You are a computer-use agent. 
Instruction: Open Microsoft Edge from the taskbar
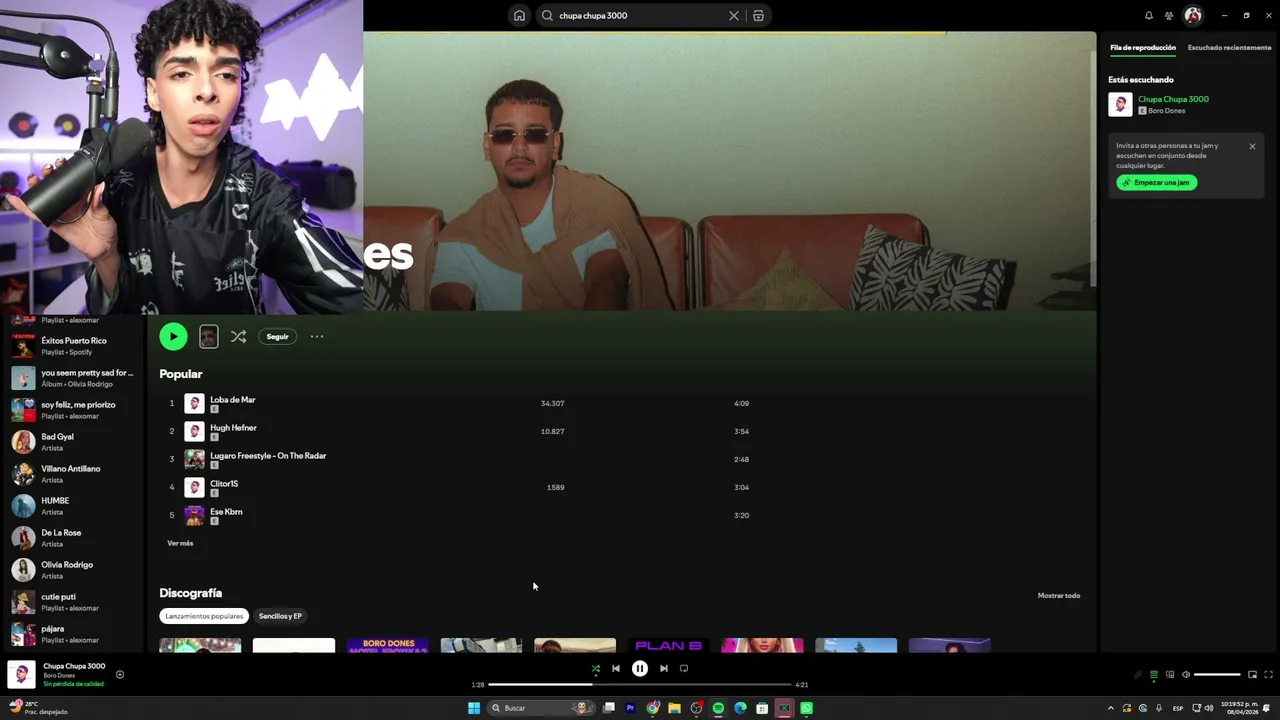pyautogui.click(x=740, y=708)
